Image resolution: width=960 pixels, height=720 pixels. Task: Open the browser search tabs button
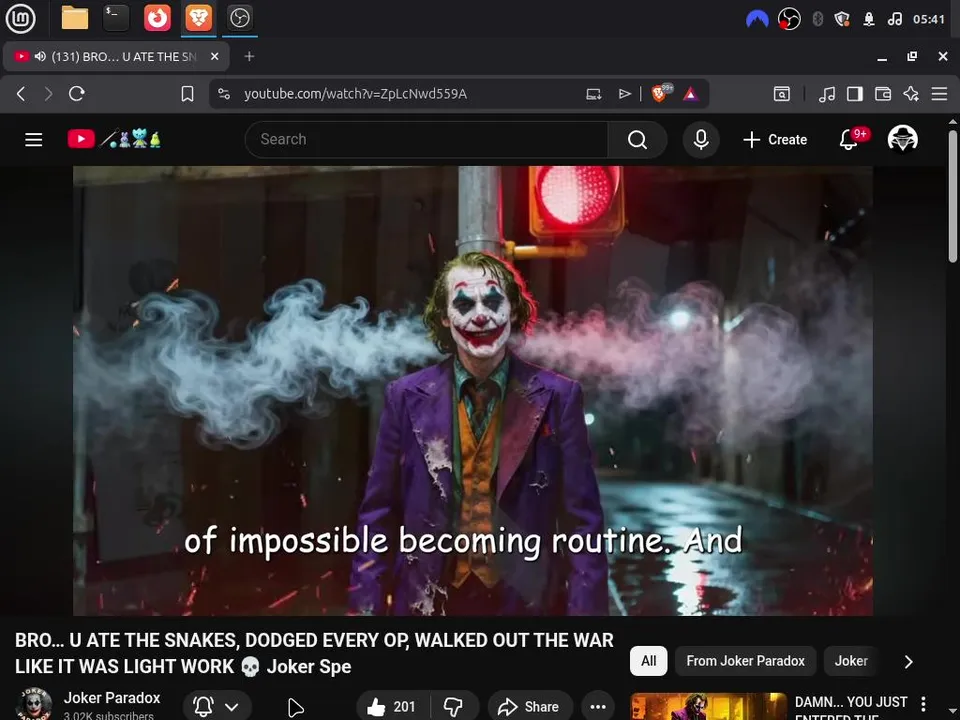coord(782,94)
